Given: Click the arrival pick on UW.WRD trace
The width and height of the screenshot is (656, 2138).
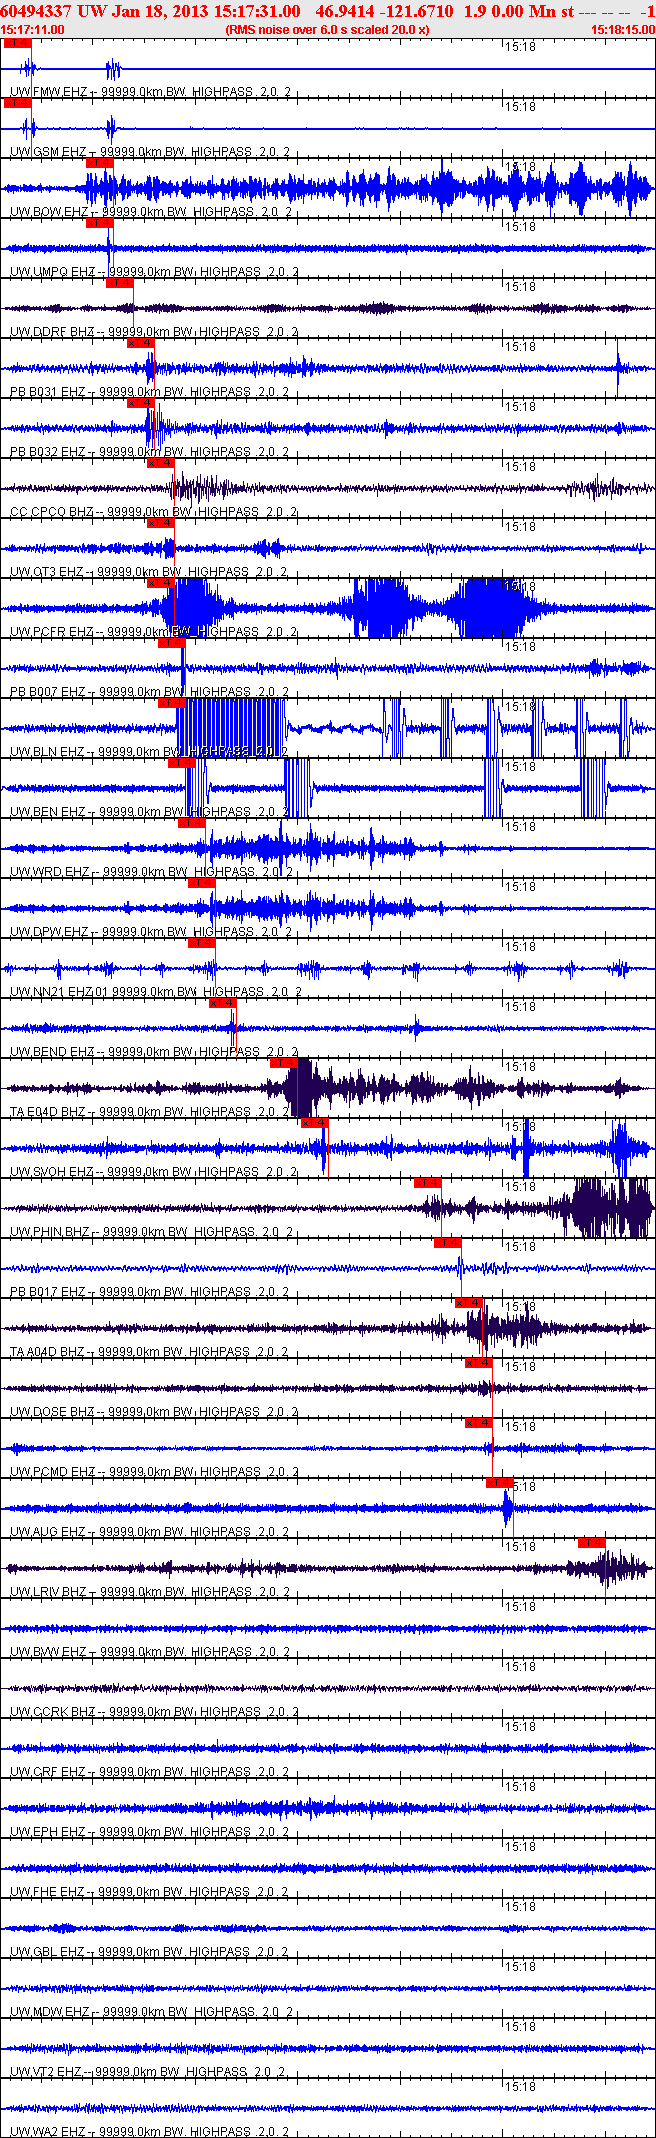Looking at the screenshot, I should (x=192, y=823).
